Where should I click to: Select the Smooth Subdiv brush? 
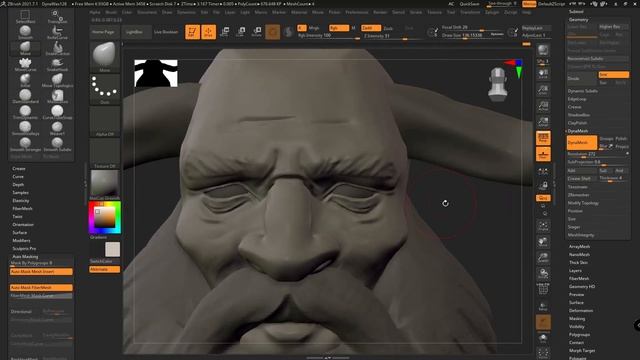pos(57,144)
